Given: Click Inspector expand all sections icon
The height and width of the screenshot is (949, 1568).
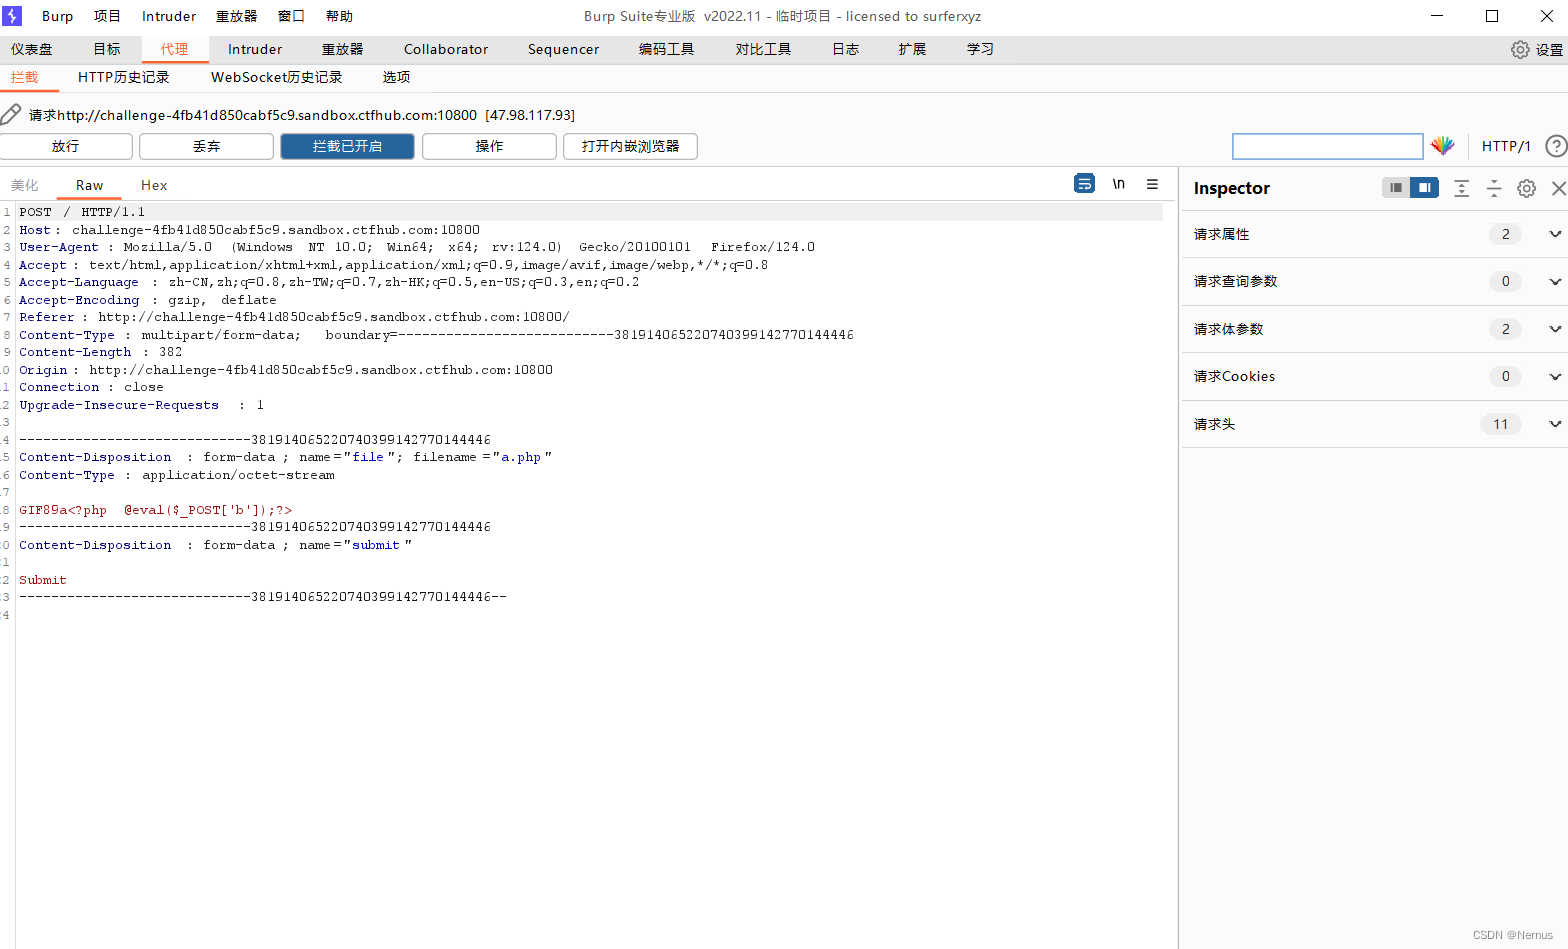Looking at the screenshot, I should [1461, 188].
